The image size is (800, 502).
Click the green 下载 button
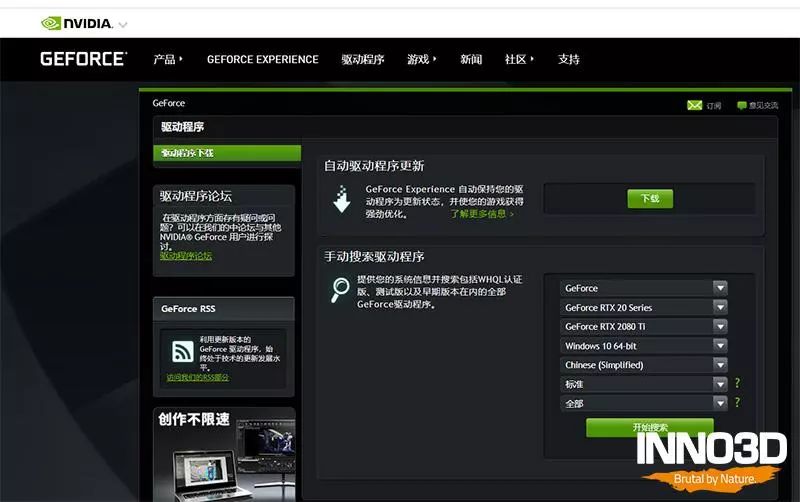point(650,198)
